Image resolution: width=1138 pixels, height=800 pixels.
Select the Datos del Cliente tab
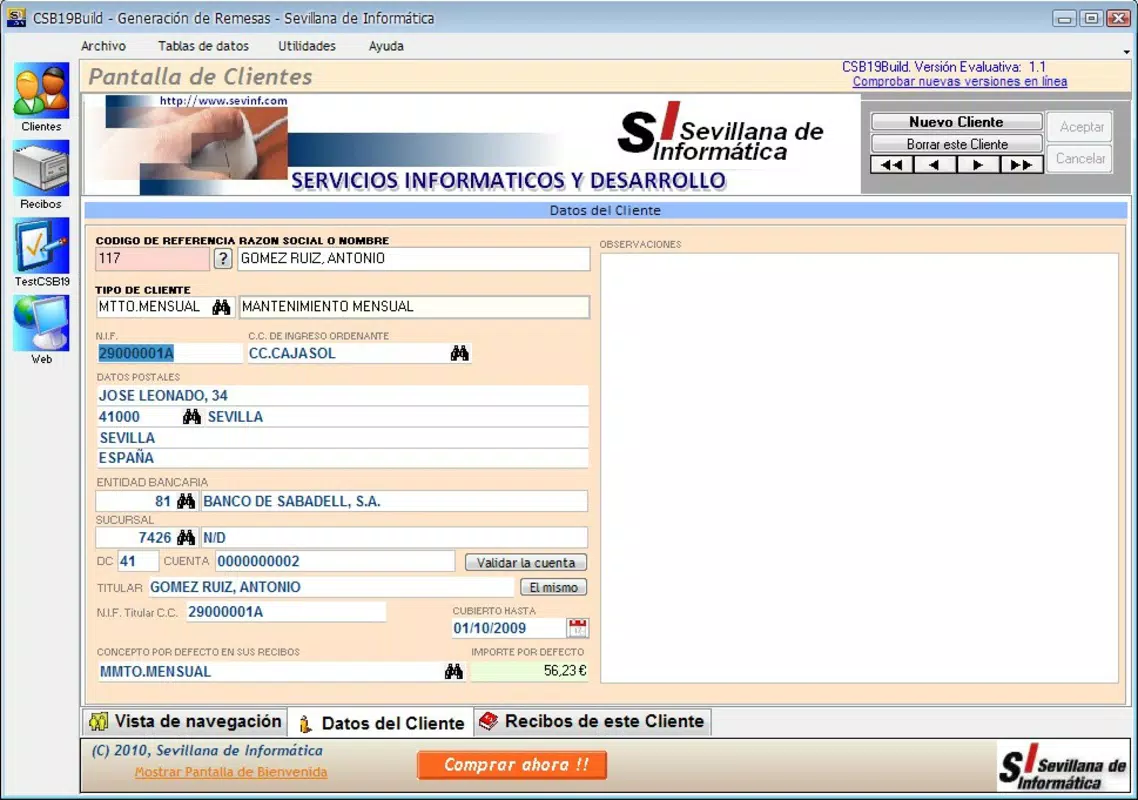click(381, 723)
